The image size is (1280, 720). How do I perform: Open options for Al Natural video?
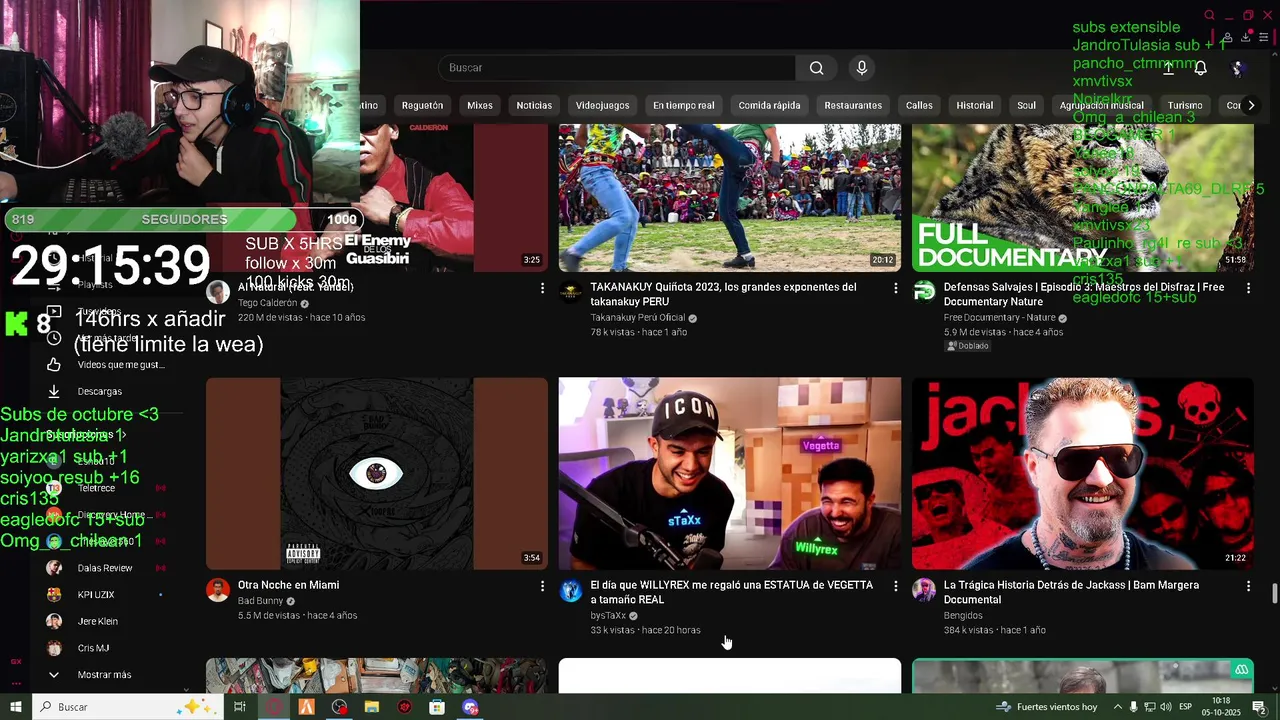click(543, 288)
